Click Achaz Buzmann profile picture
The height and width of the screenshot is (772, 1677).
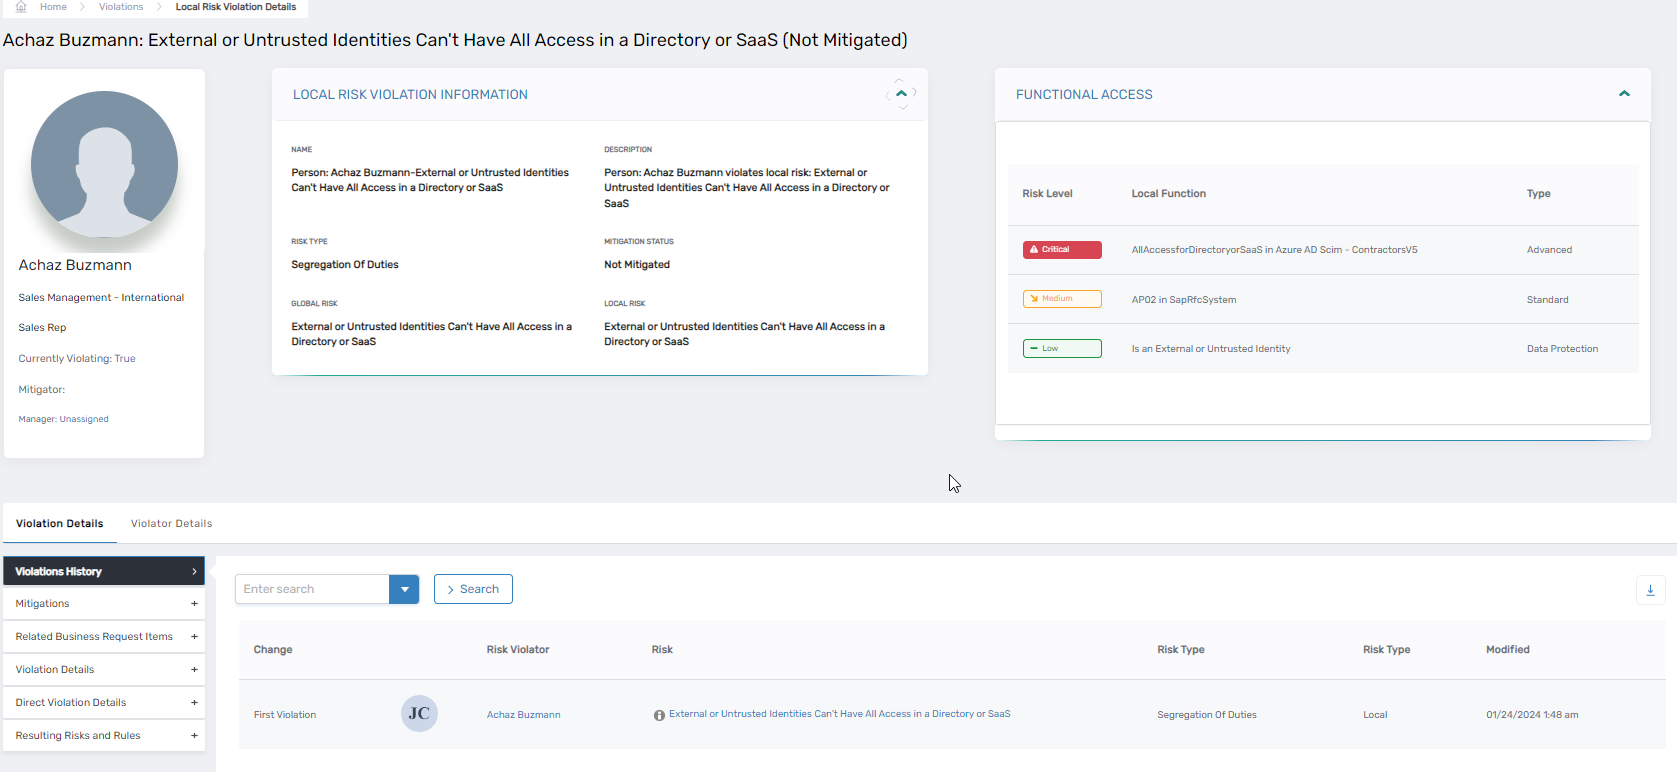tap(104, 165)
